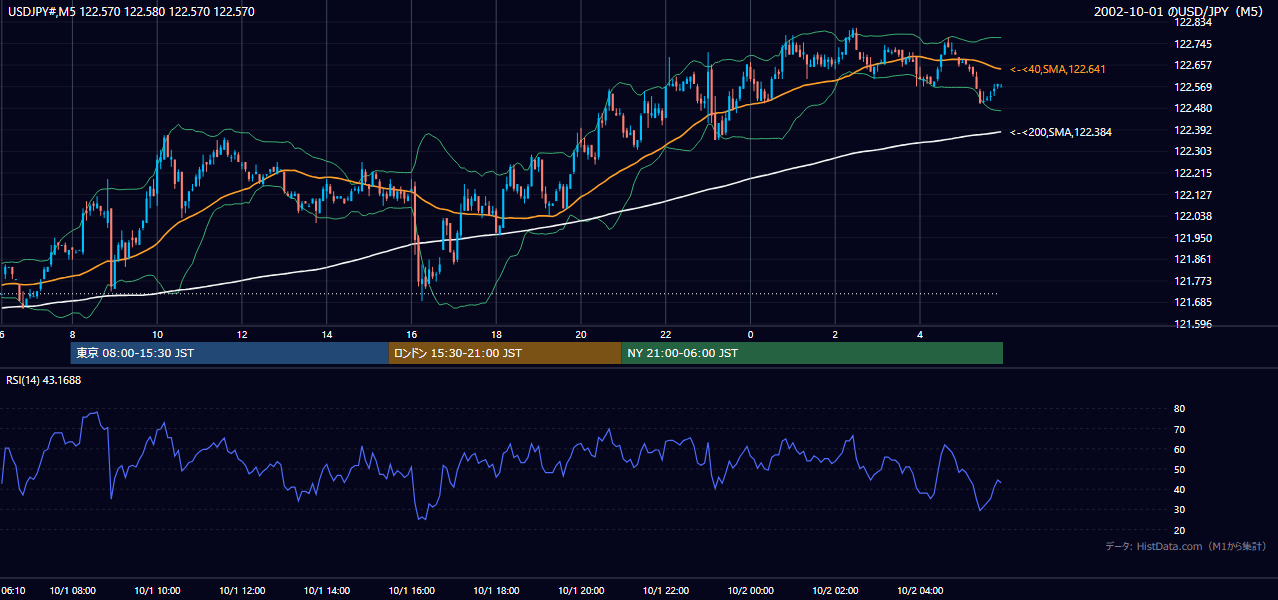
Task: Click the NY 21:00-06:00 JST session bar
Action: point(812,353)
